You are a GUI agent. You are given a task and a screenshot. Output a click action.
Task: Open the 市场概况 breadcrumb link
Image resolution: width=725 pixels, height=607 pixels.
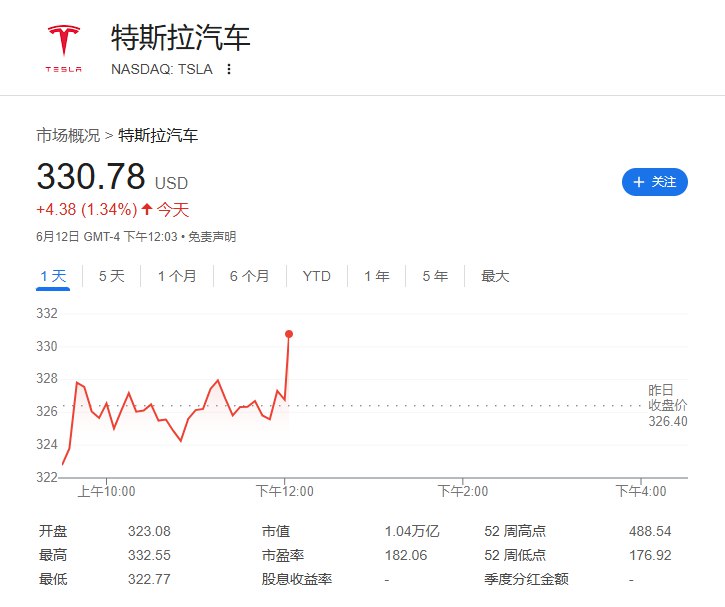[68, 135]
